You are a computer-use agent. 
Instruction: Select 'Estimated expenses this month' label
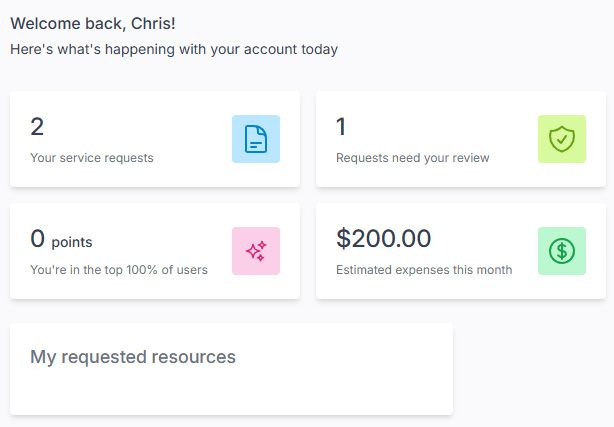tap(424, 270)
